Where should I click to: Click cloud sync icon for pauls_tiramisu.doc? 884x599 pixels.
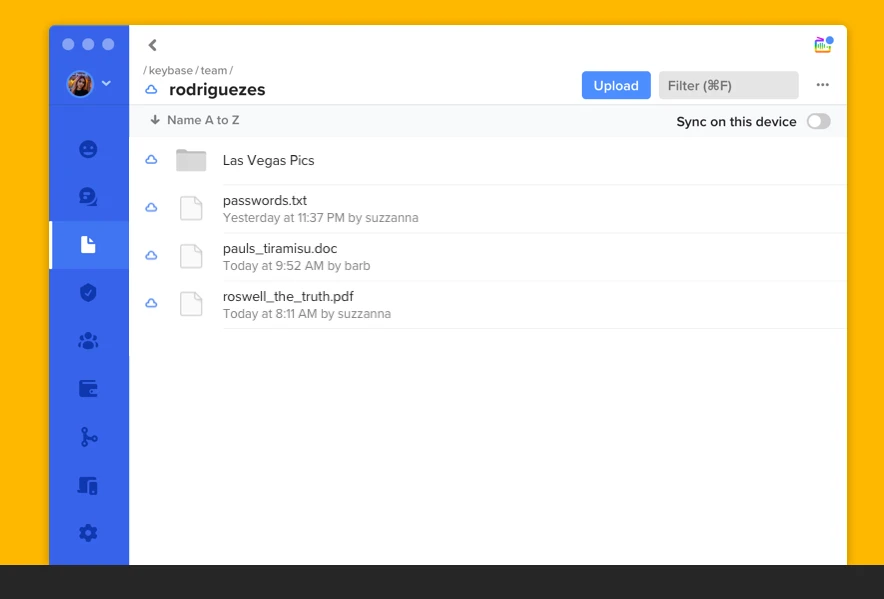click(151, 256)
